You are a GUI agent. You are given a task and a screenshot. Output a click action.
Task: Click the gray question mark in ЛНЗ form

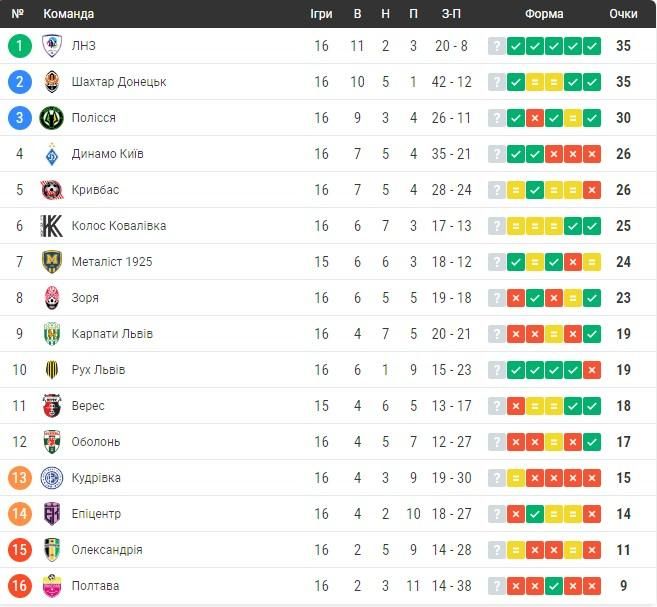496,46
